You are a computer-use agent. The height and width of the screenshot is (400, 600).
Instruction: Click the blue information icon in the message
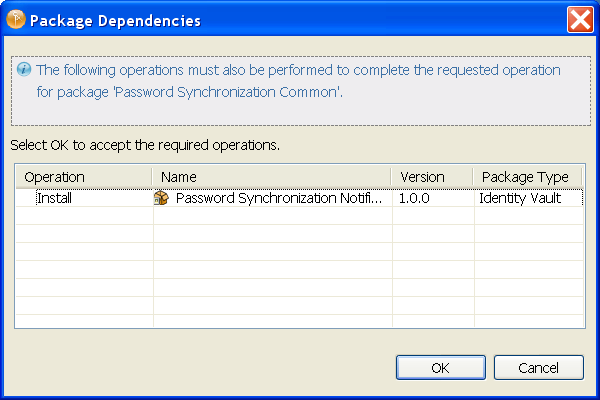pyautogui.click(x=24, y=70)
